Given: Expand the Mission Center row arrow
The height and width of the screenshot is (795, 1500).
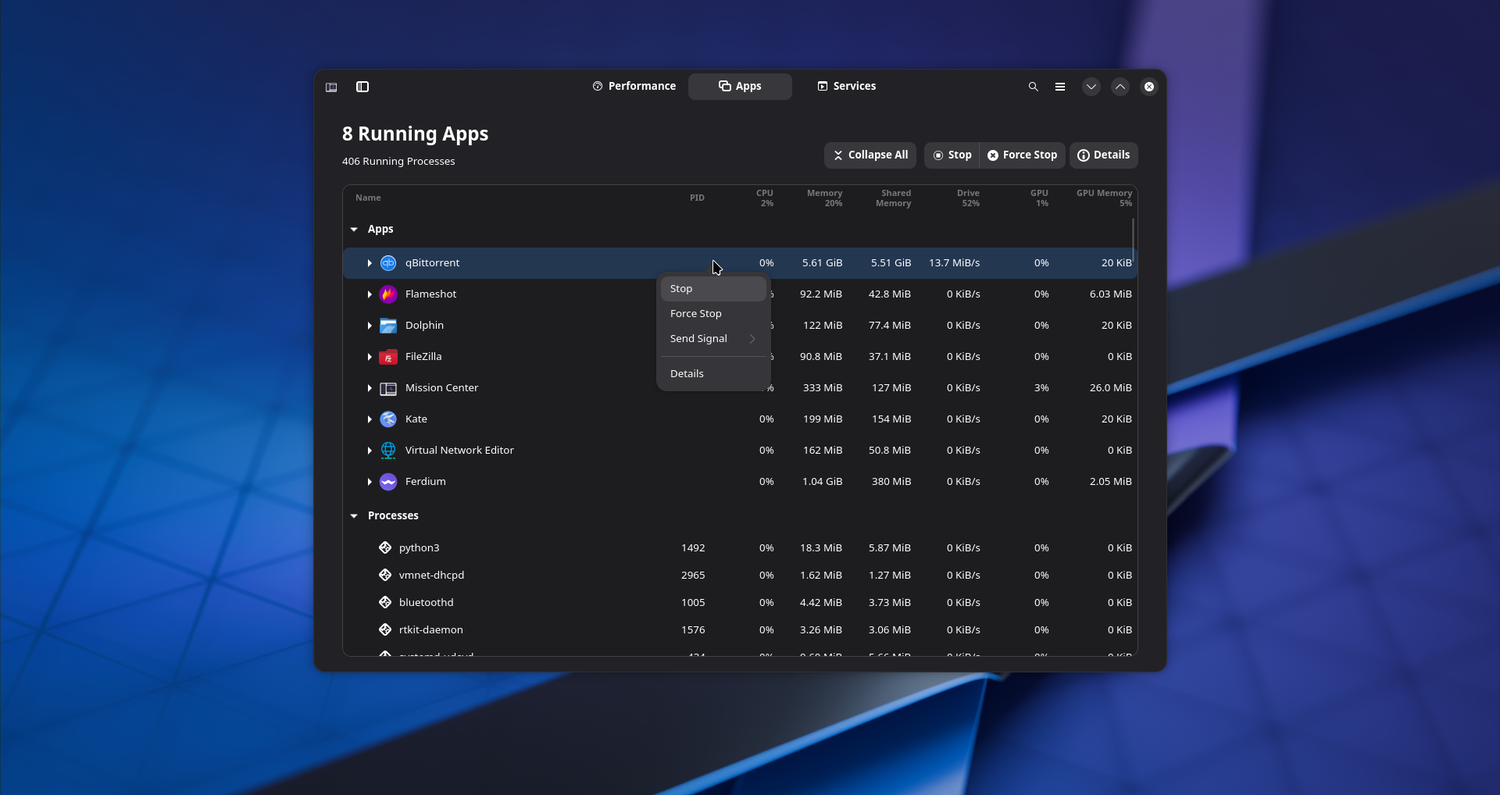Looking at the screenshot, I should [x=369, y=388].
